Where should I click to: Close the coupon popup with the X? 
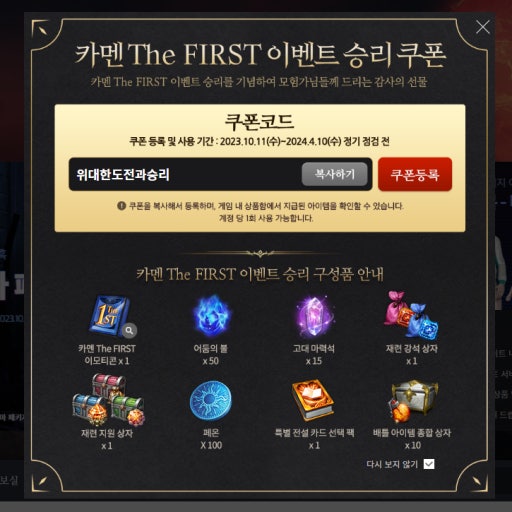tap(483, 27)
